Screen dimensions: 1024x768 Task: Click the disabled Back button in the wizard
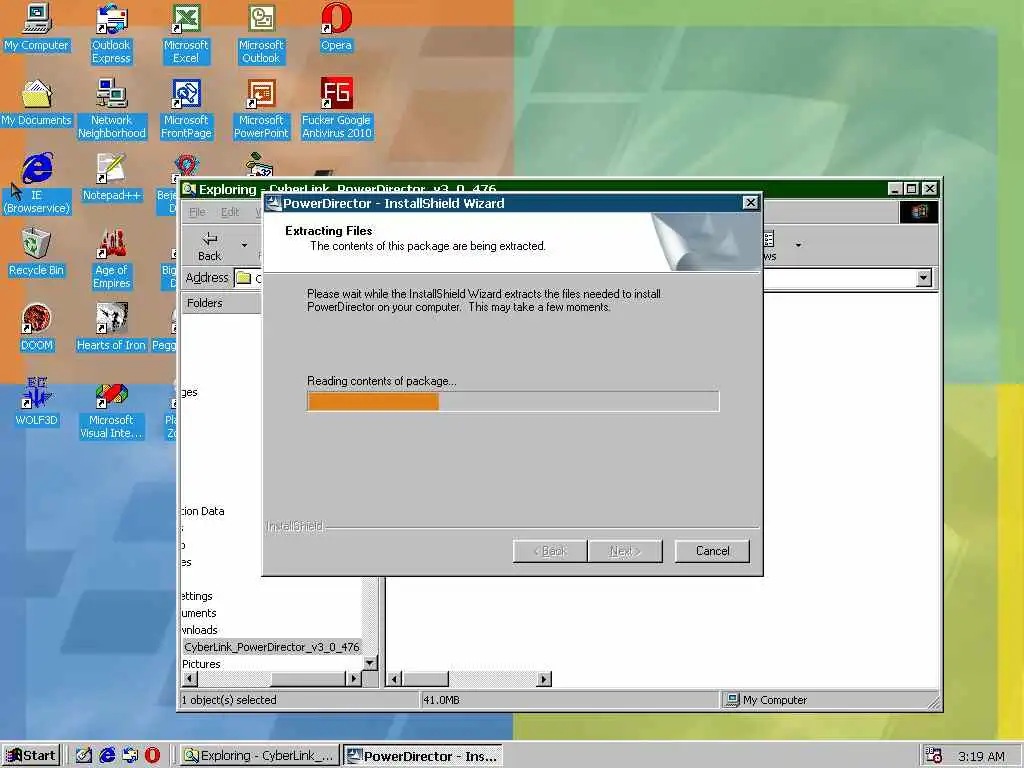tap(550, 551)
